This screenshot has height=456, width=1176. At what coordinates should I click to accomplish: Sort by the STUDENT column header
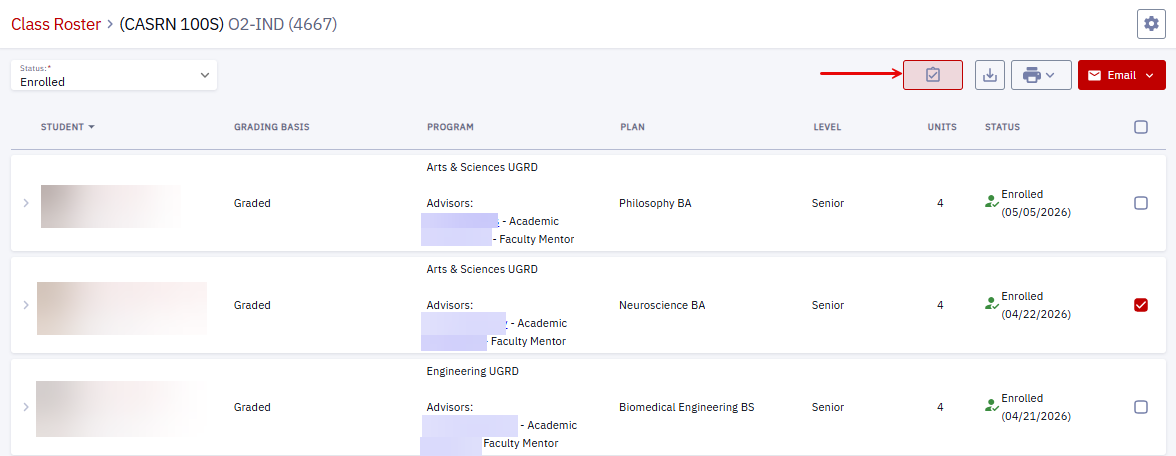coord(68,127)
